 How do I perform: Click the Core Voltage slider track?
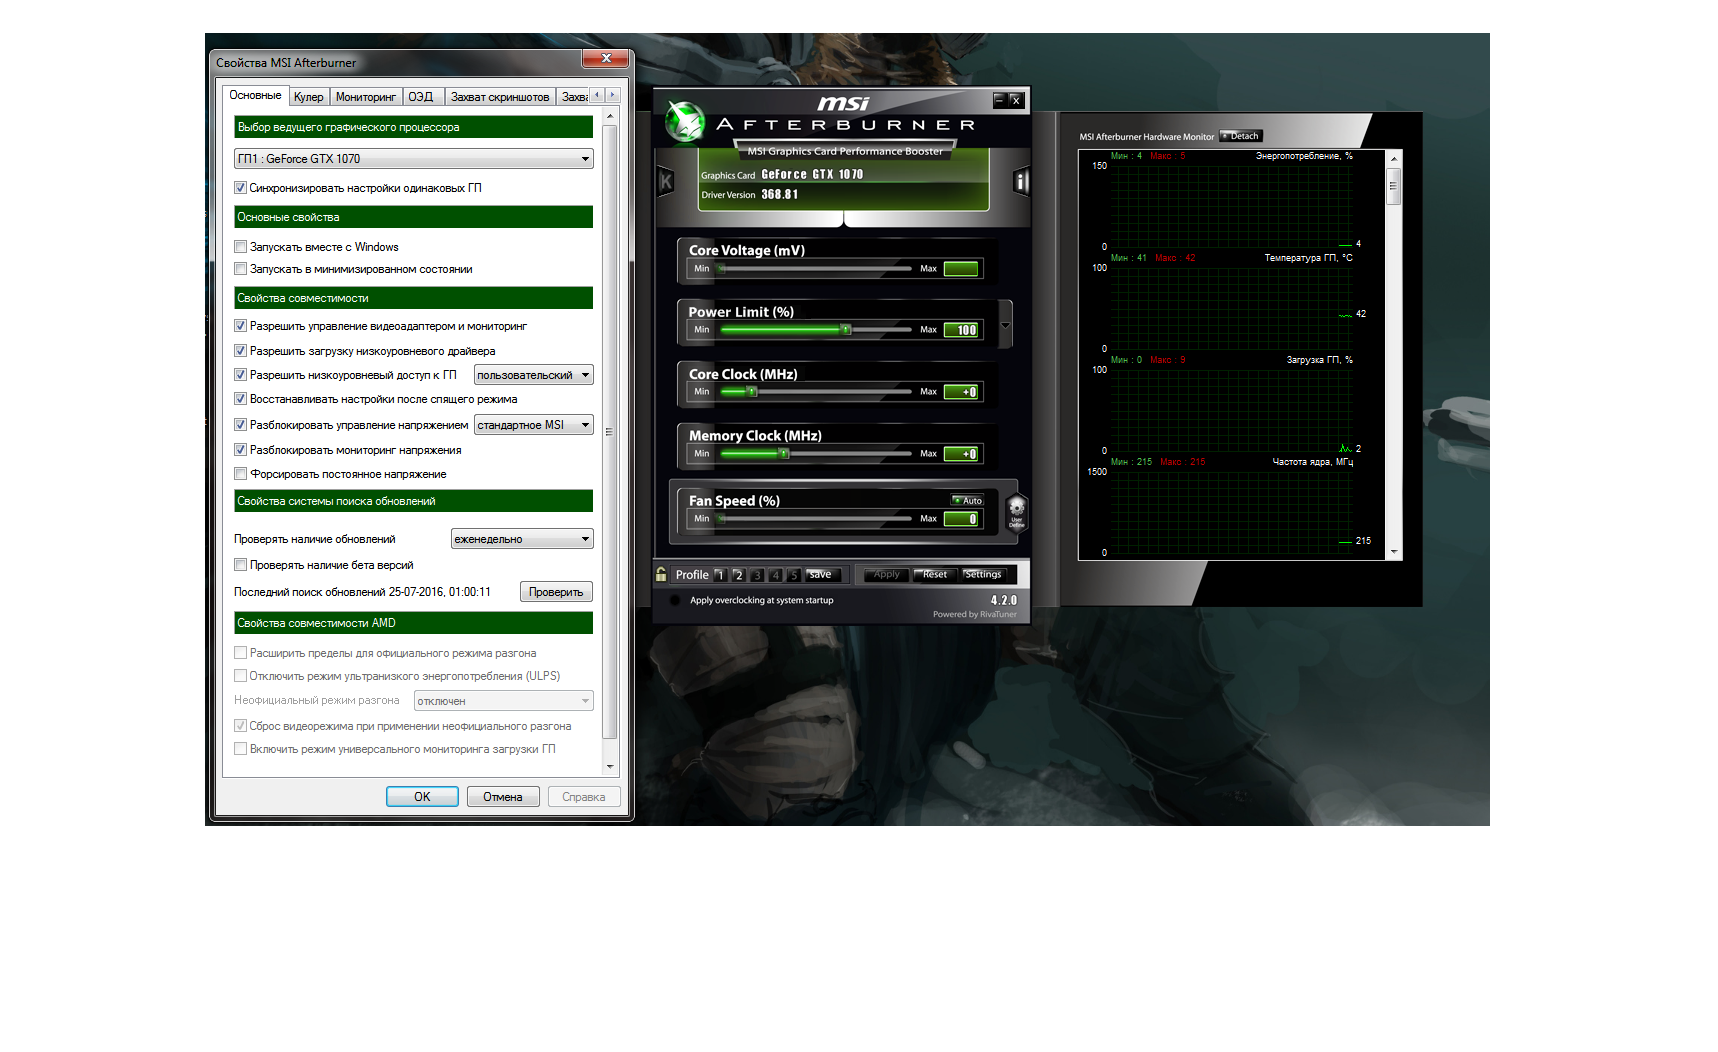pos(815,268)
